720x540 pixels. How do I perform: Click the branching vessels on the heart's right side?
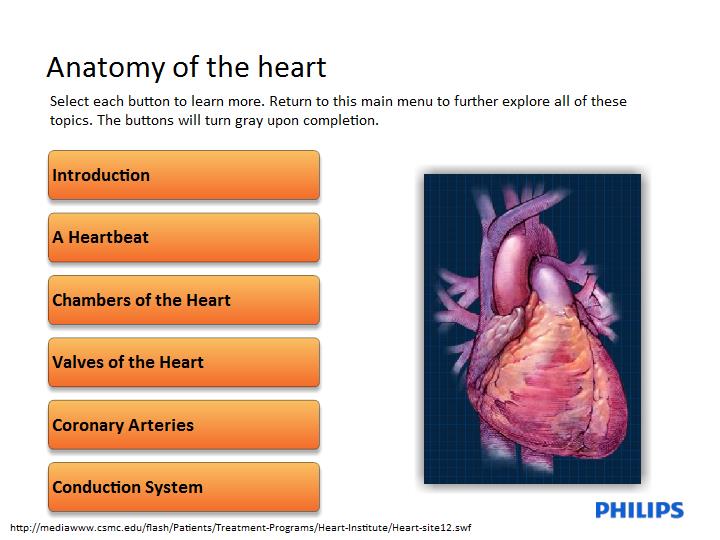coord(595,294)
